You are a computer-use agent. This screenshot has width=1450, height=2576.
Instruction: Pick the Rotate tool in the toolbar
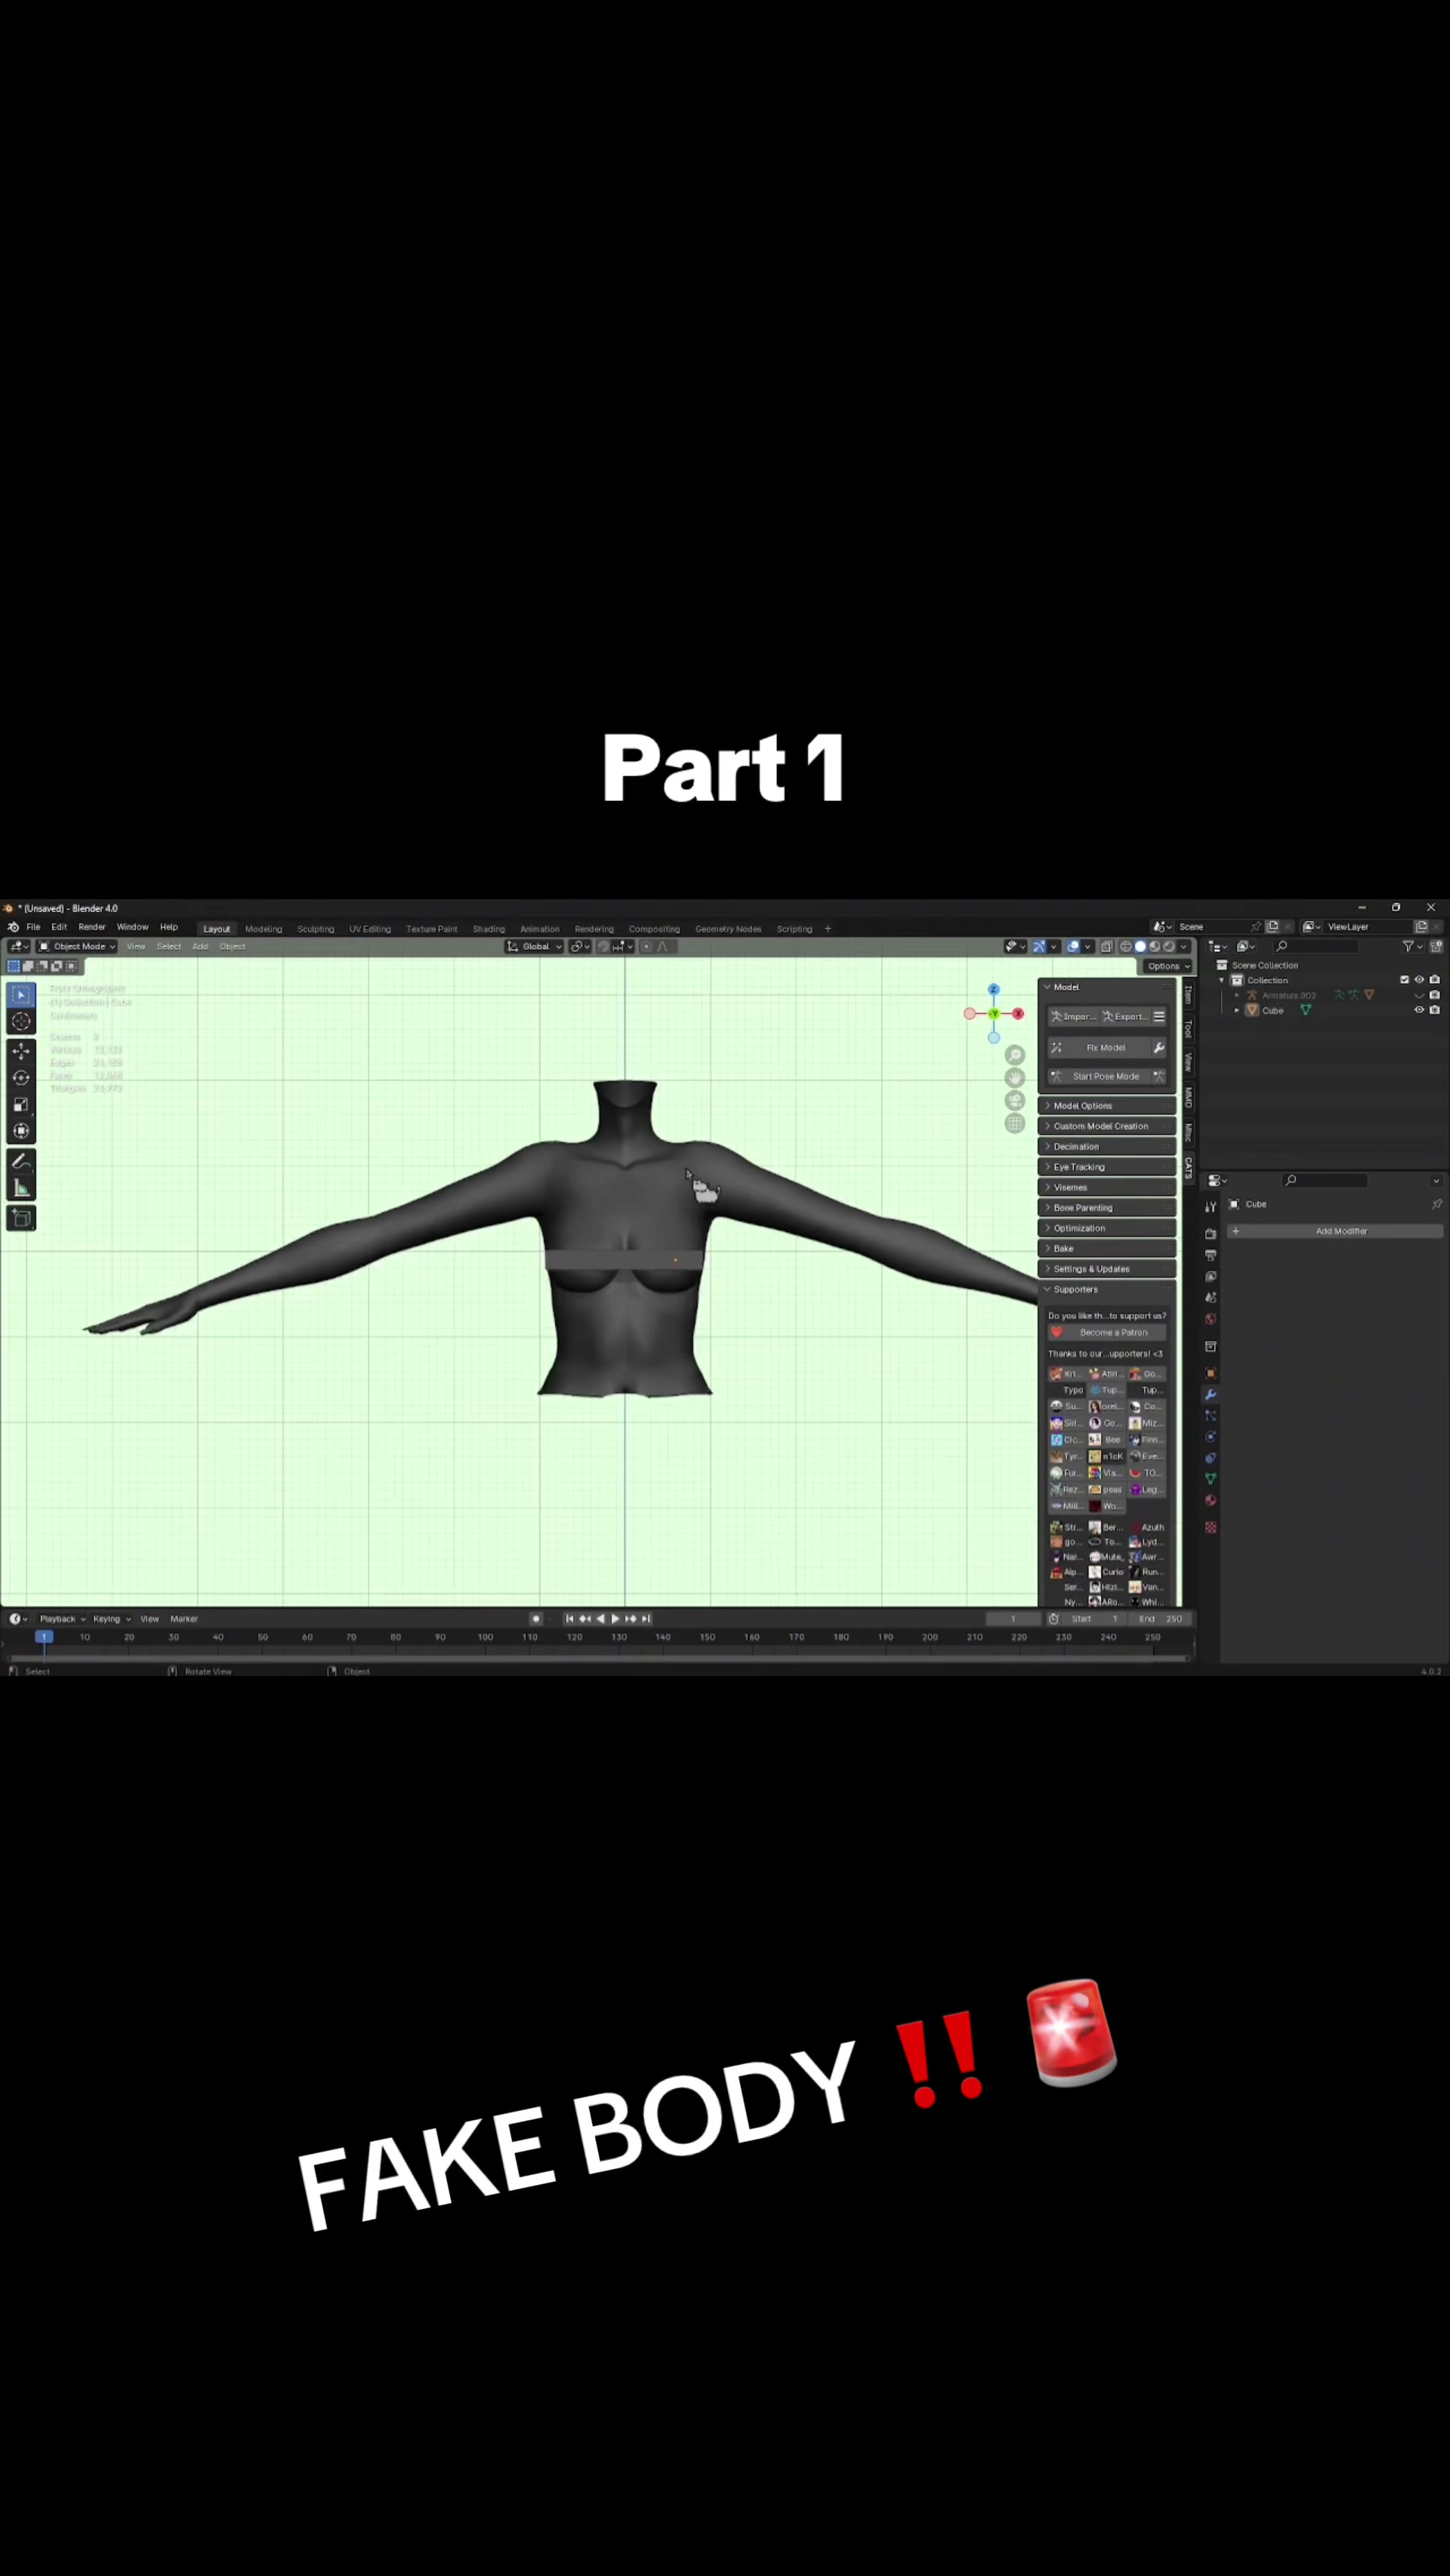(21, 1078)
